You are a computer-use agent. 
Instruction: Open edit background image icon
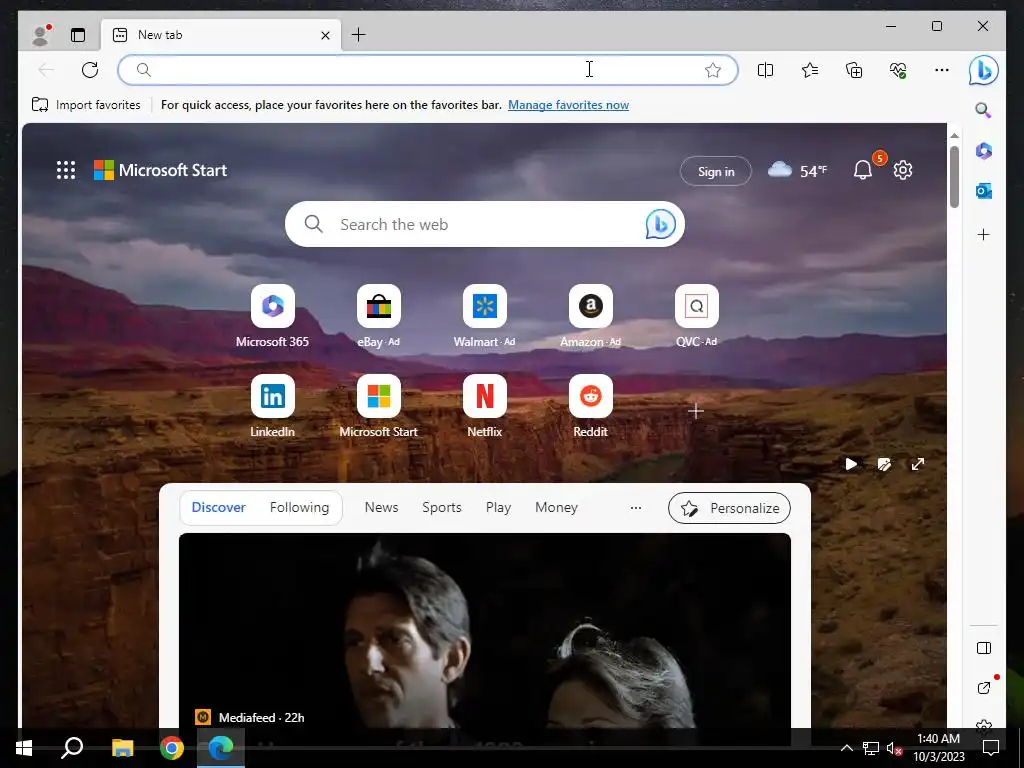coord(884,464)
